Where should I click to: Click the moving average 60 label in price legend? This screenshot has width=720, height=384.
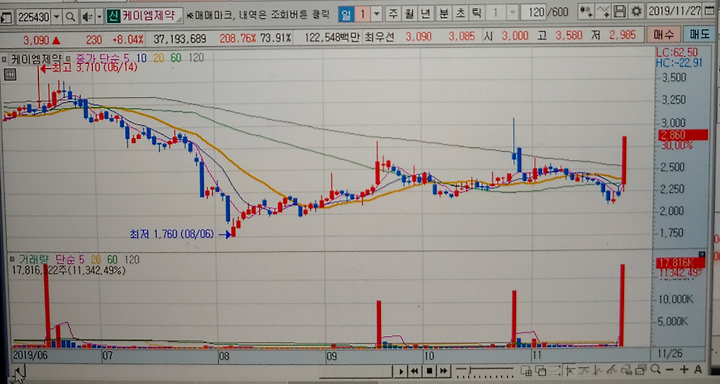[176, 57]
